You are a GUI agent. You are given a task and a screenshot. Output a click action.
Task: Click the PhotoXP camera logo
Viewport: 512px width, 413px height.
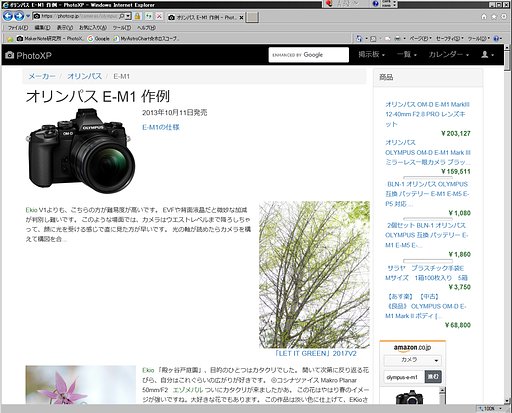click(x=29, y=55)
